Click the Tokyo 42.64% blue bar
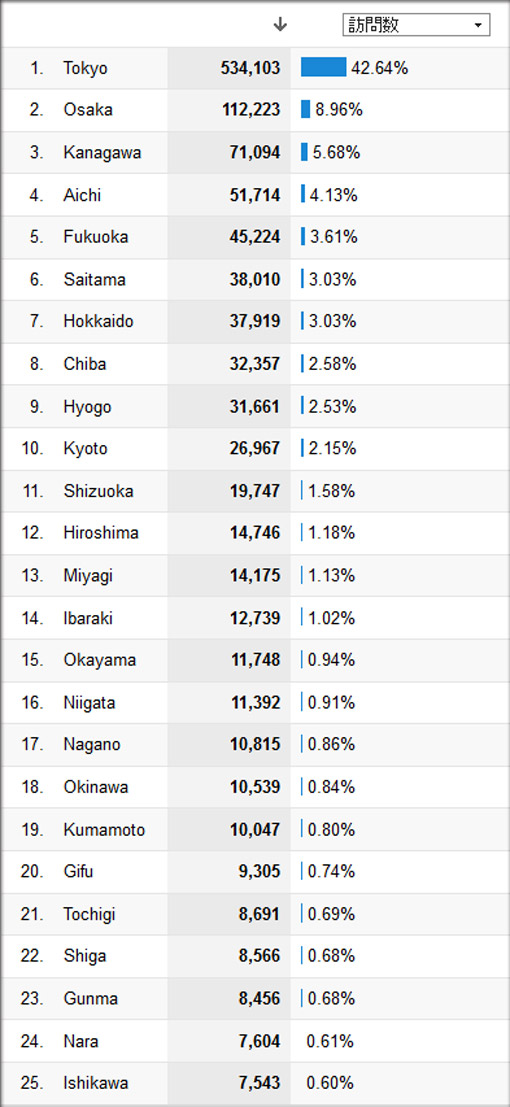Image resolution: width=510 pixels, height=1107 pixels. (324, 67)
